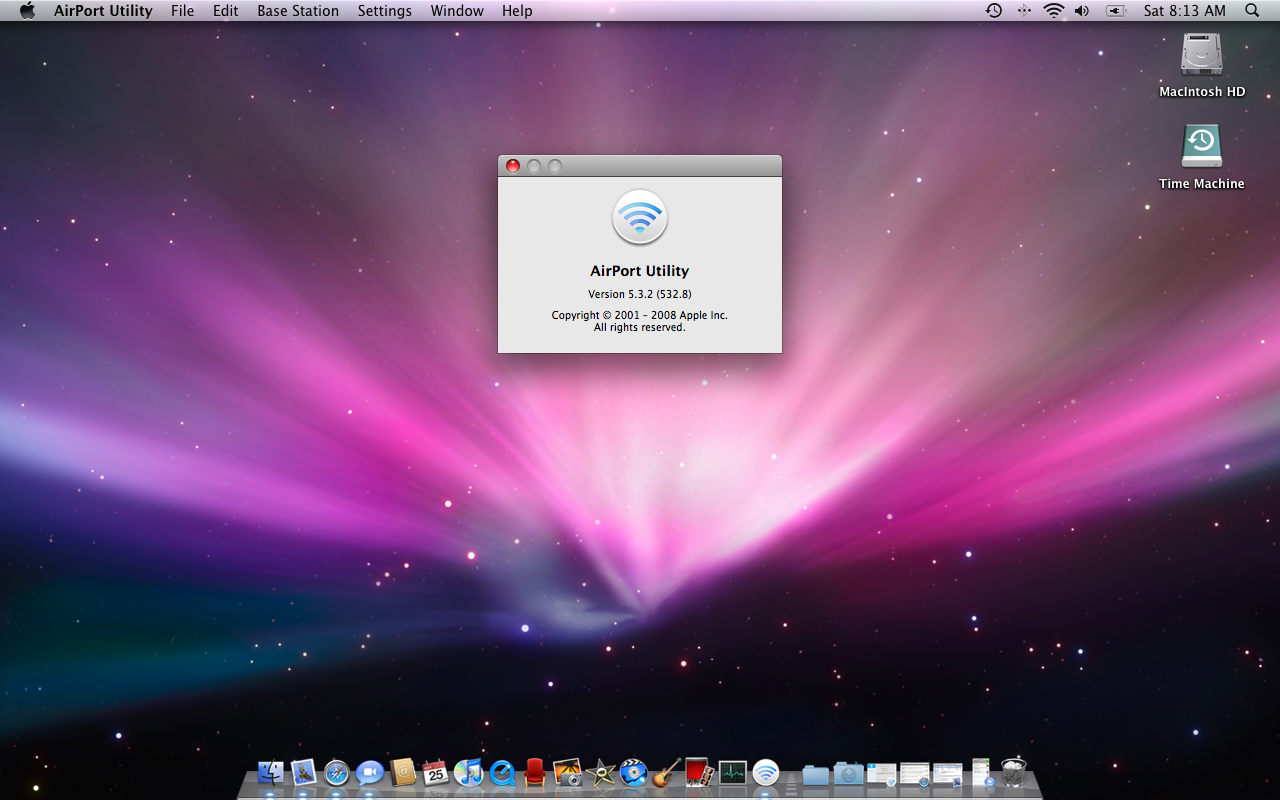Launch iTunes from the Dock
The image size is (1280, 800).
coord(468,772)
